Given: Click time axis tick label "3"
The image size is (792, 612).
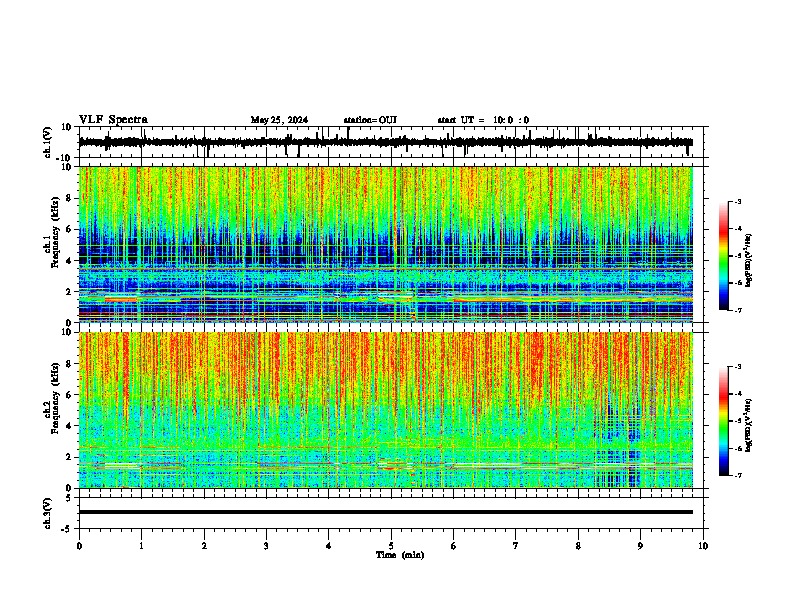Looking at the screenshot, I should (266, 546).
